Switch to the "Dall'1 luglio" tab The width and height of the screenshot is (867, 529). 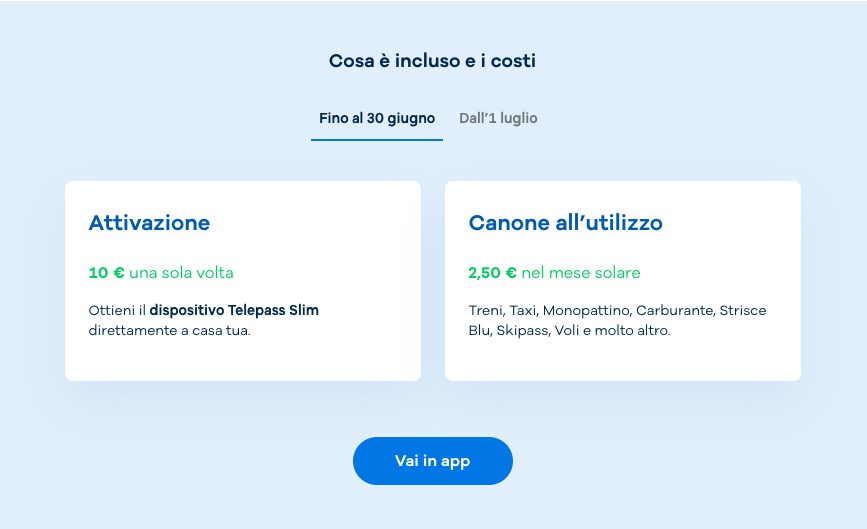point(498,118)
